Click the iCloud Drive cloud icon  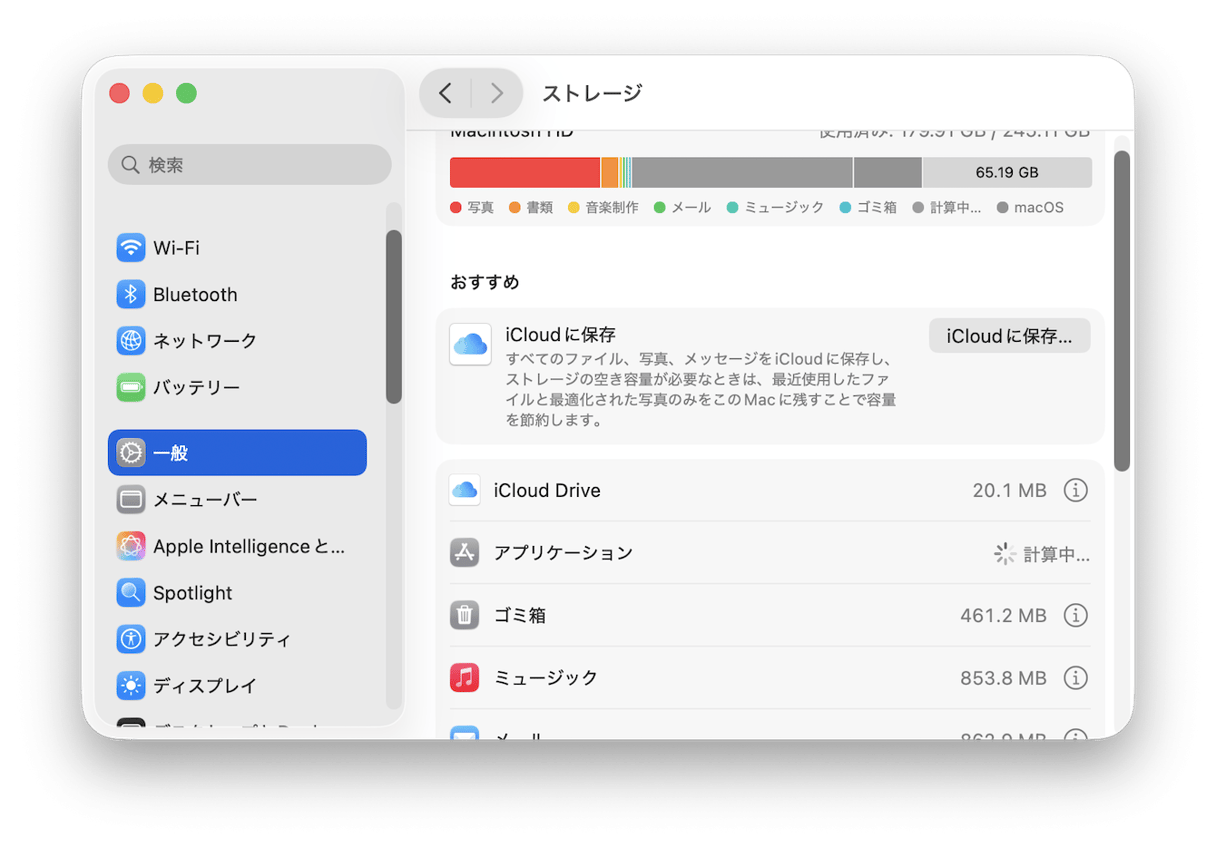click(464, 490)
